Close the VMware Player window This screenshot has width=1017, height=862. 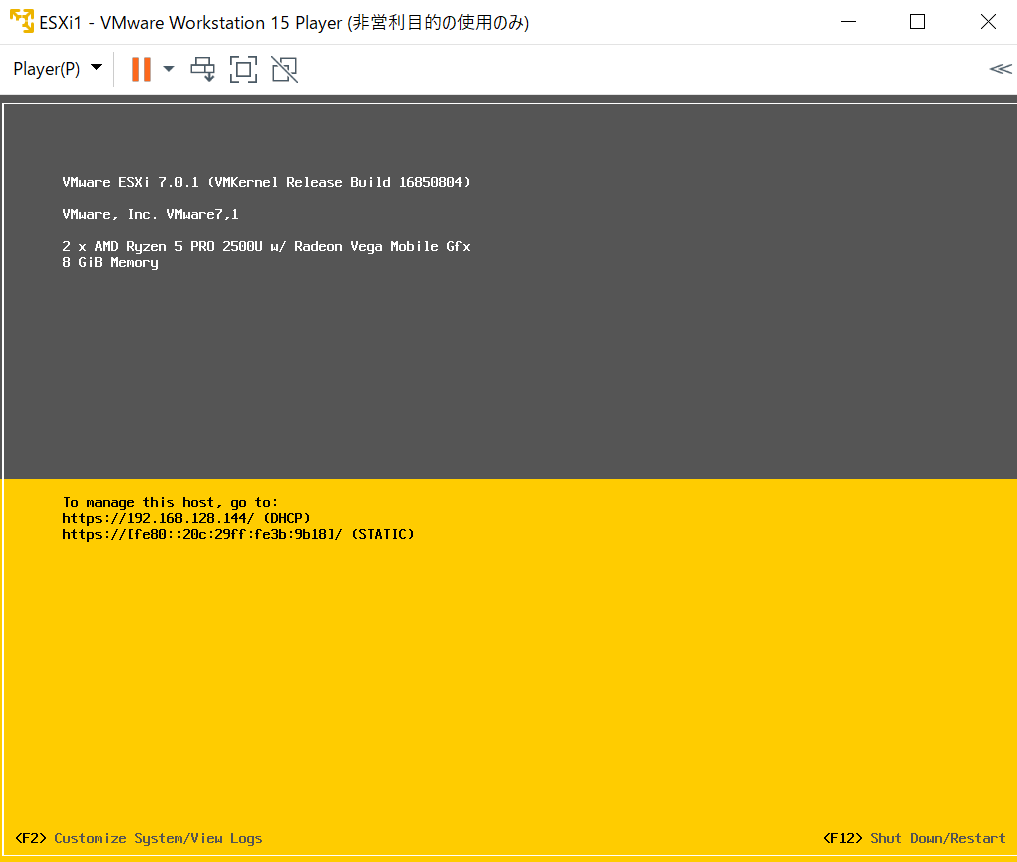(x=988, y=22)
